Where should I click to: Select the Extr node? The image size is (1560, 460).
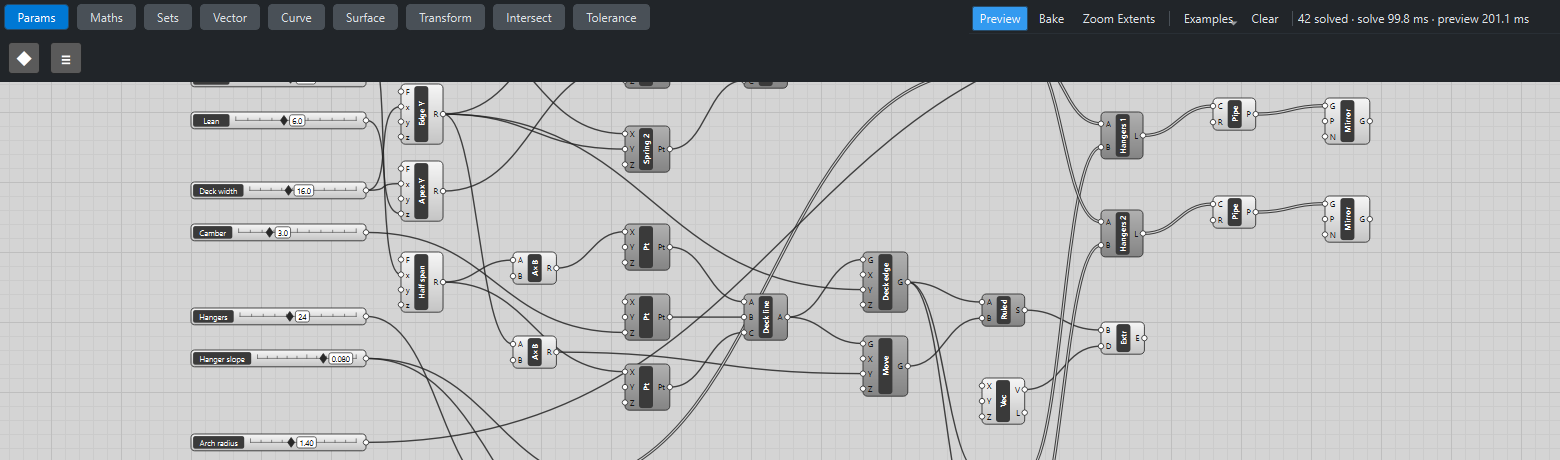click(x=1123, y=338)
